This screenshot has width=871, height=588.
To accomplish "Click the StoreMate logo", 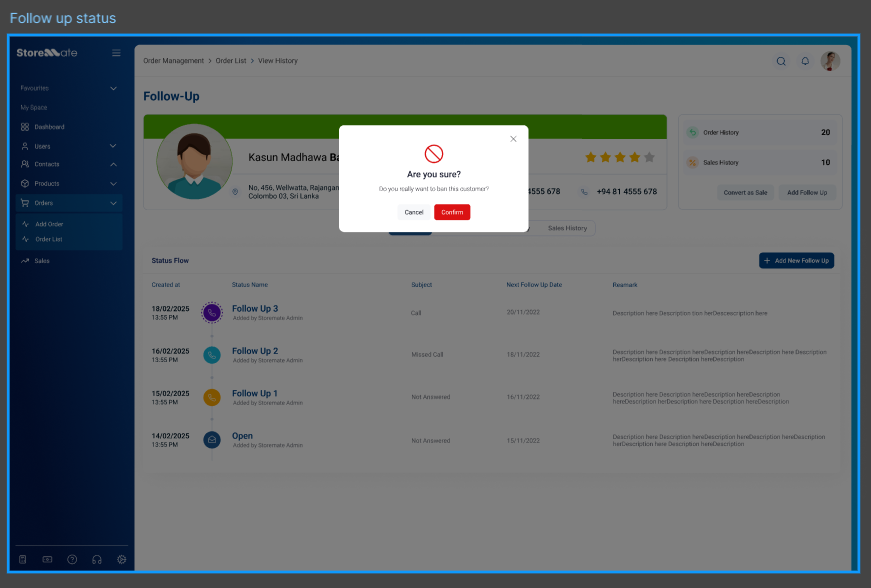I will coord(47,53).
